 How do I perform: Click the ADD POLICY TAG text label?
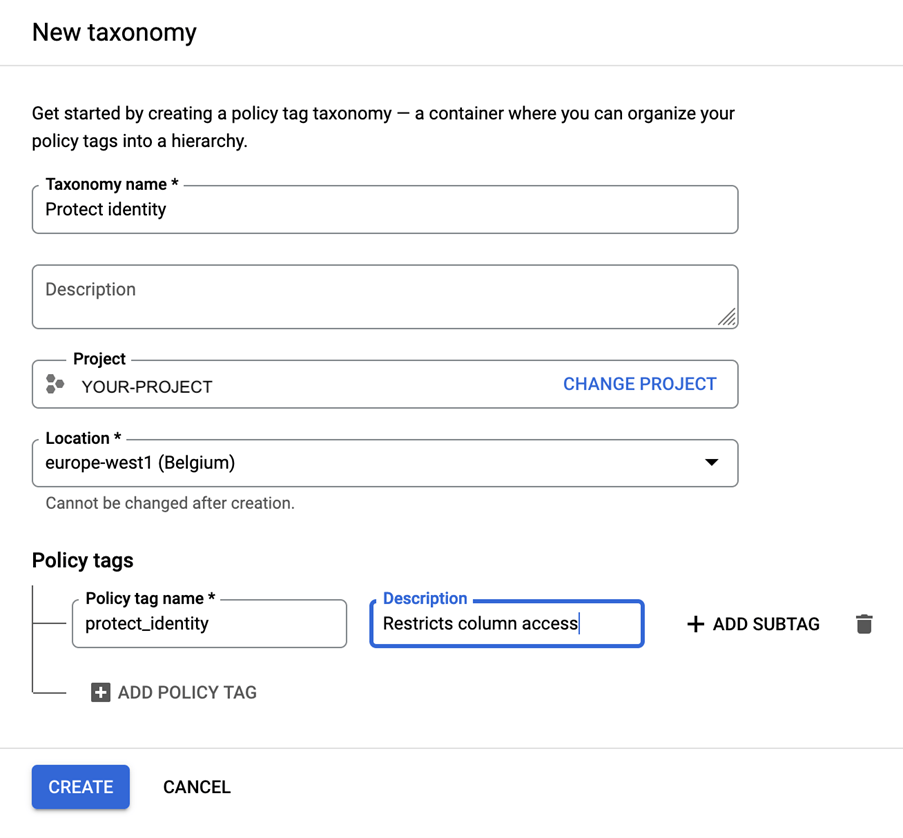point(187,692)
